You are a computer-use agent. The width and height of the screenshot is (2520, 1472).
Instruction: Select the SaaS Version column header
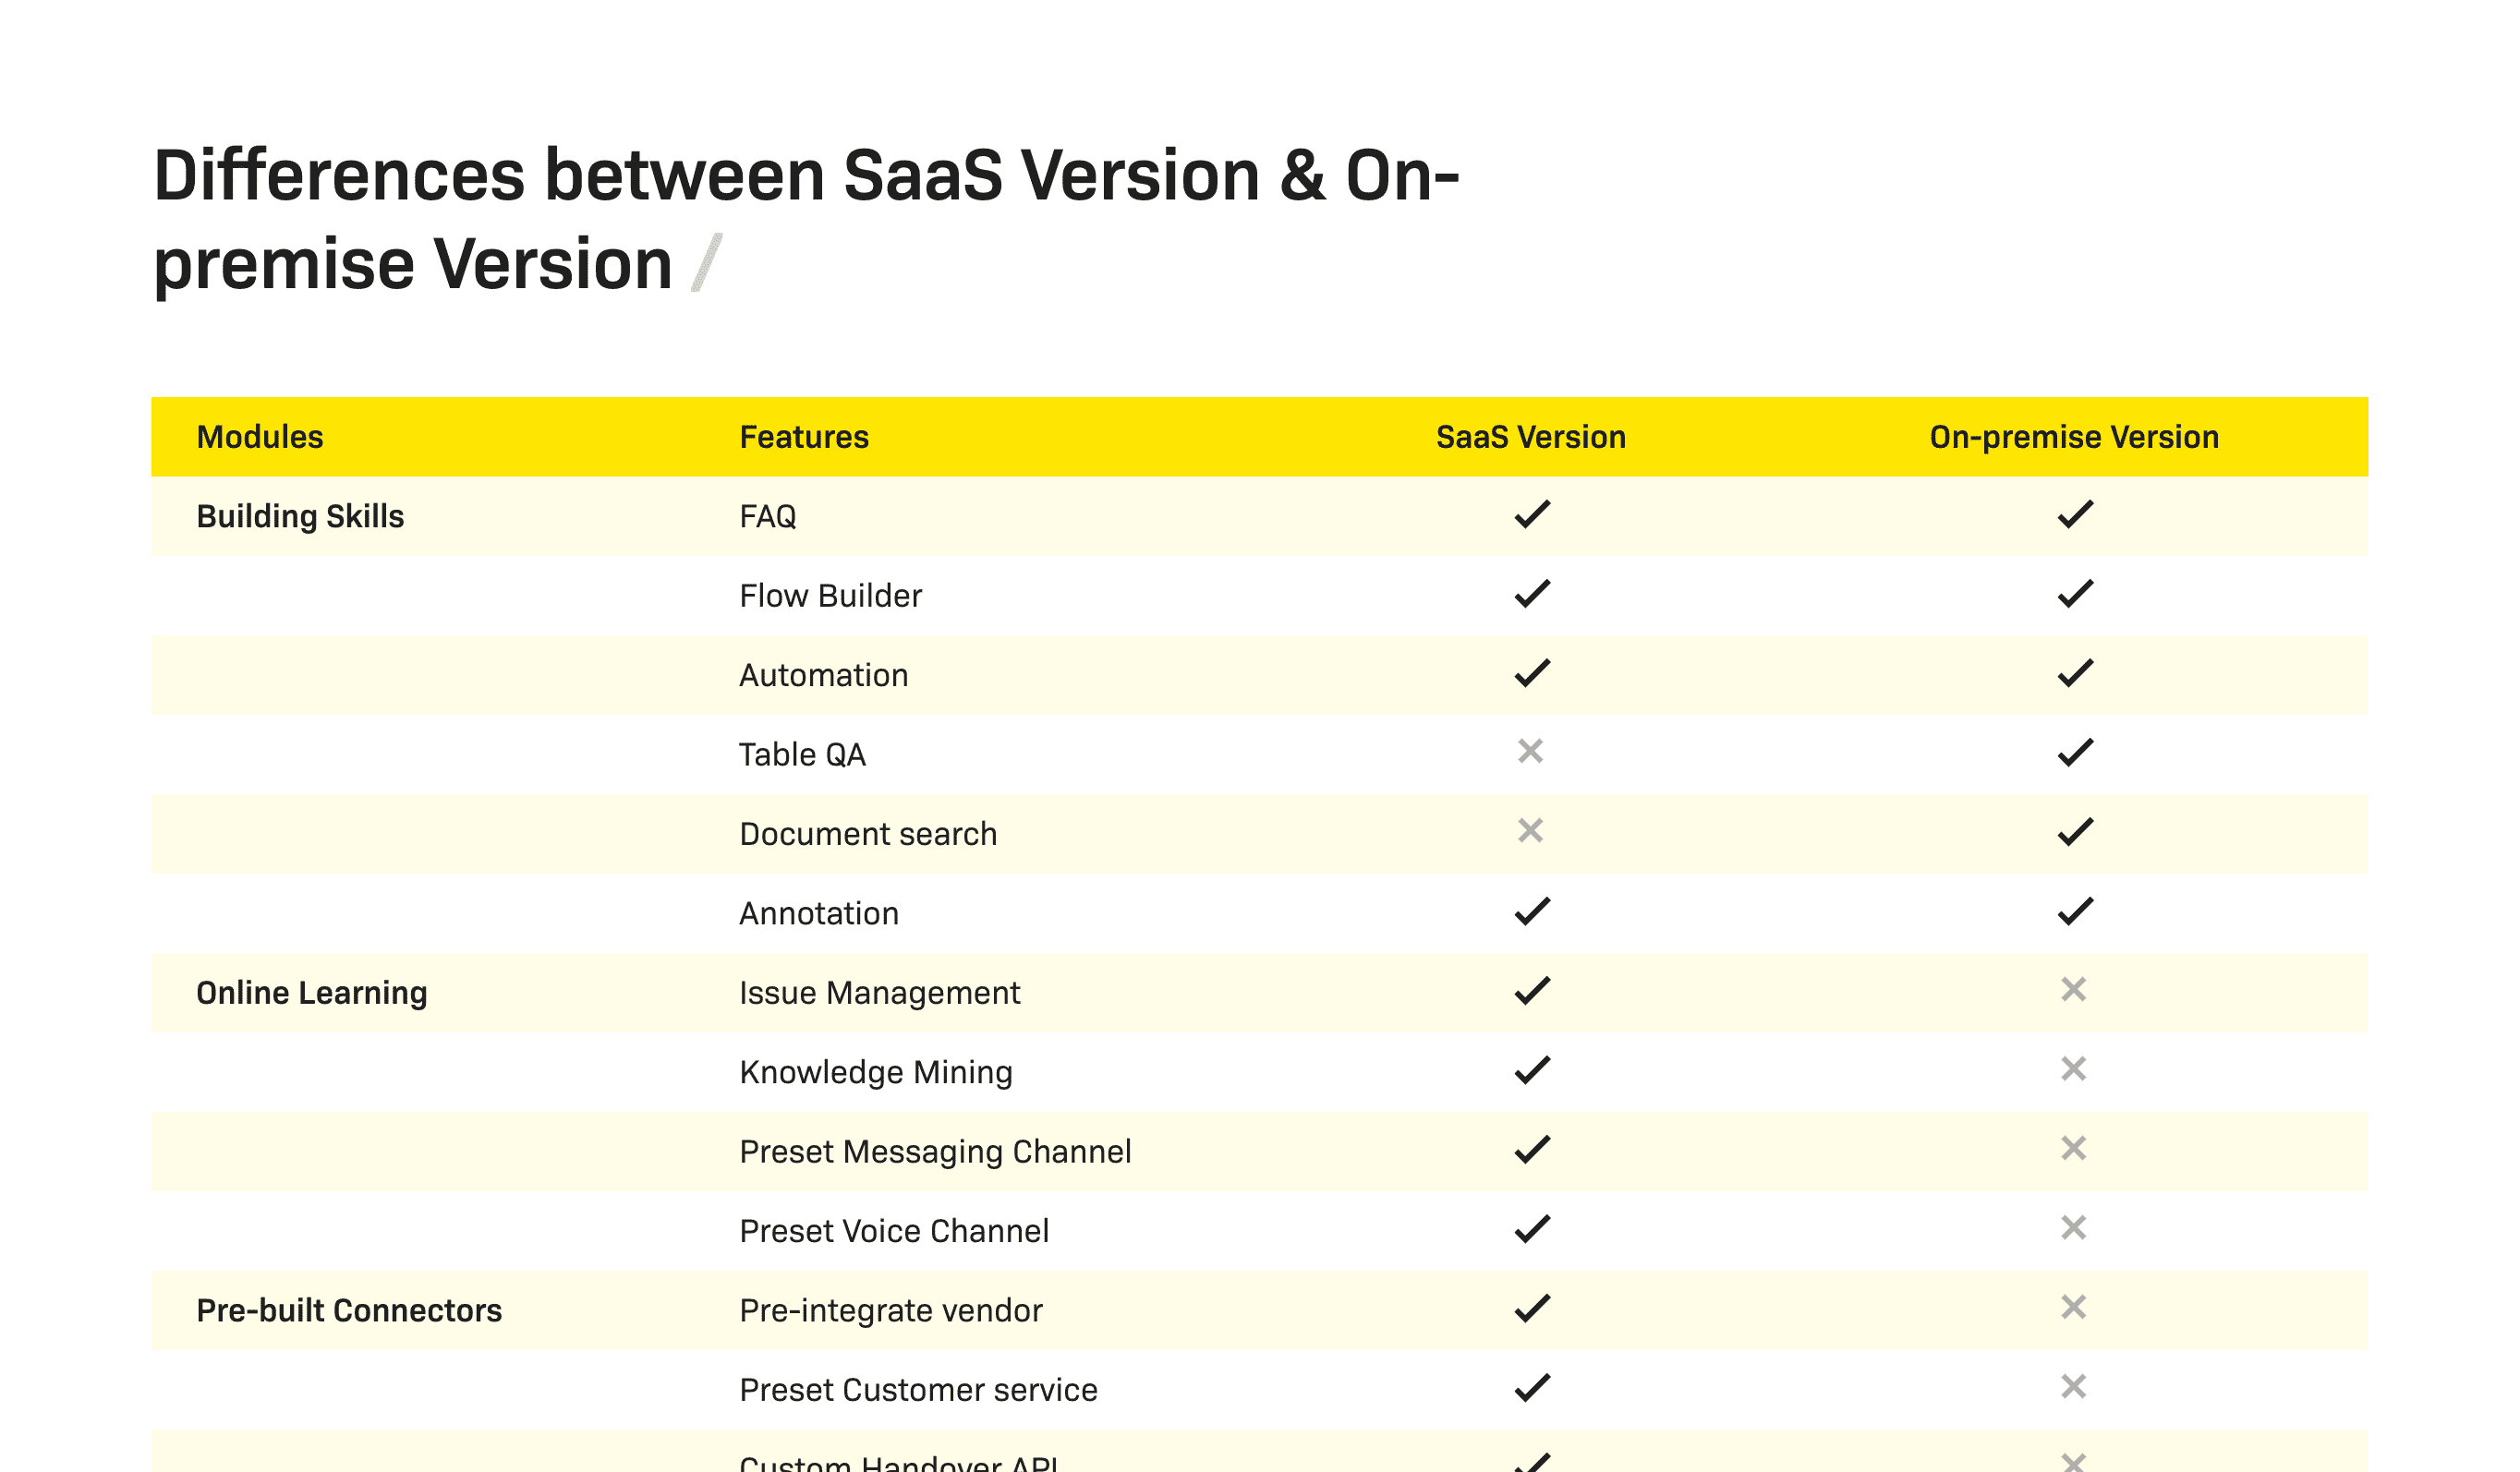[x=1531, y=437]
